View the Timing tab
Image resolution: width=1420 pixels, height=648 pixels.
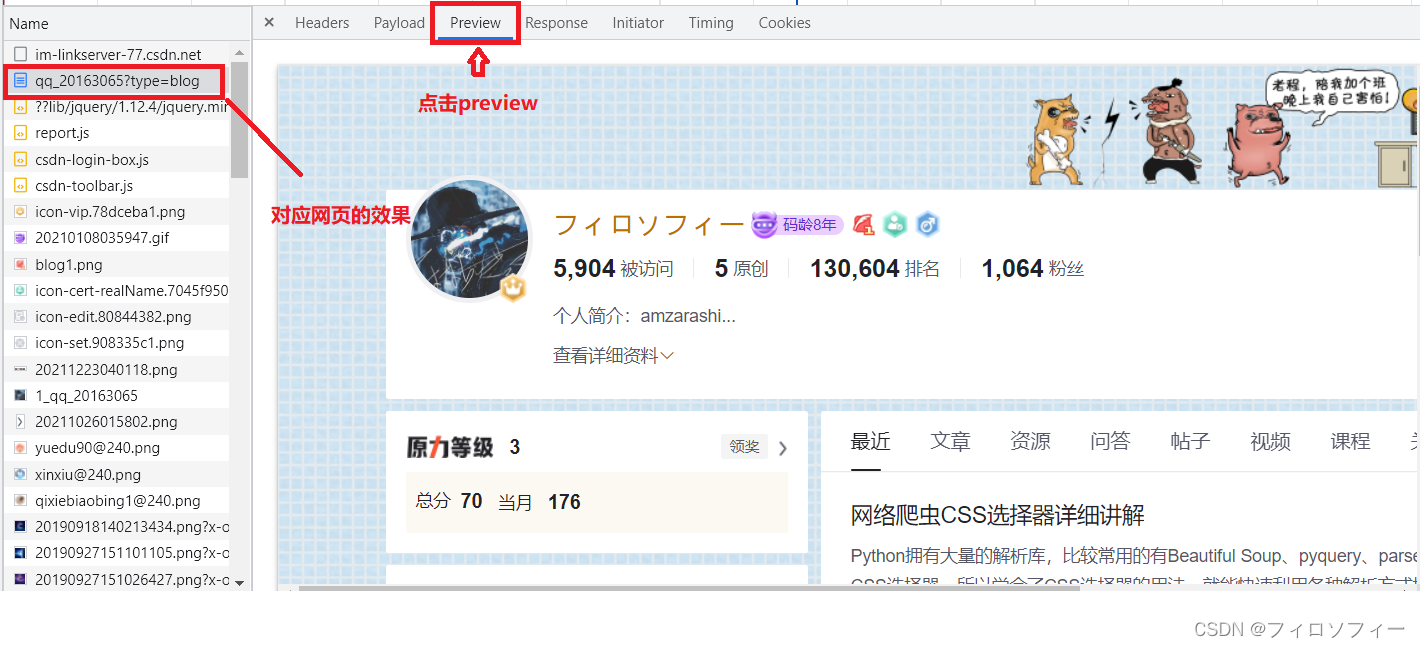click(711, 22)
